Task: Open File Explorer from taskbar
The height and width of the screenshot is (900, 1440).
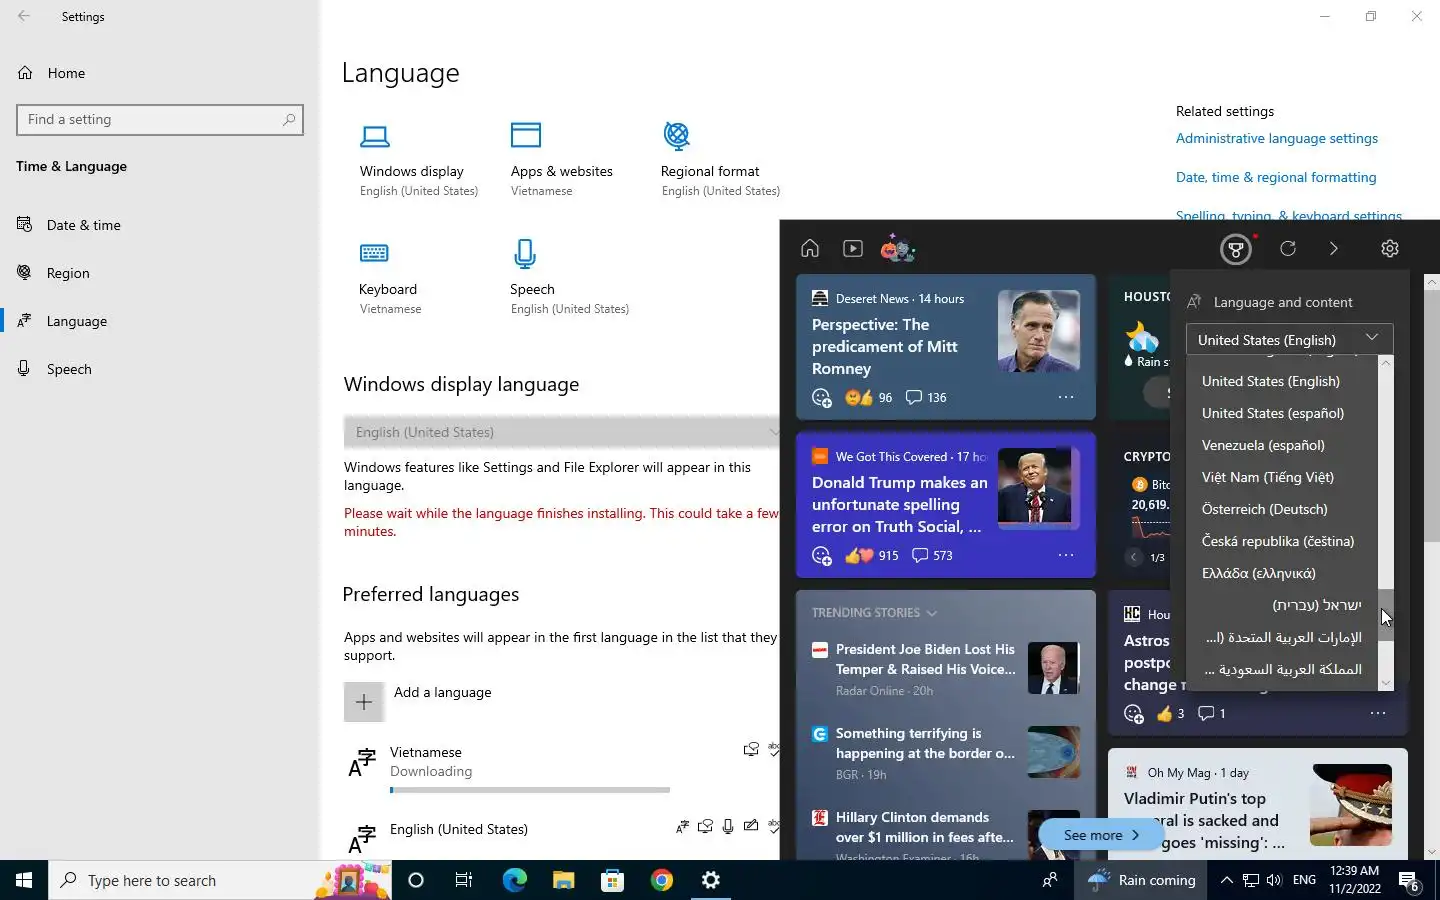Action: click(x=563, y=880)
